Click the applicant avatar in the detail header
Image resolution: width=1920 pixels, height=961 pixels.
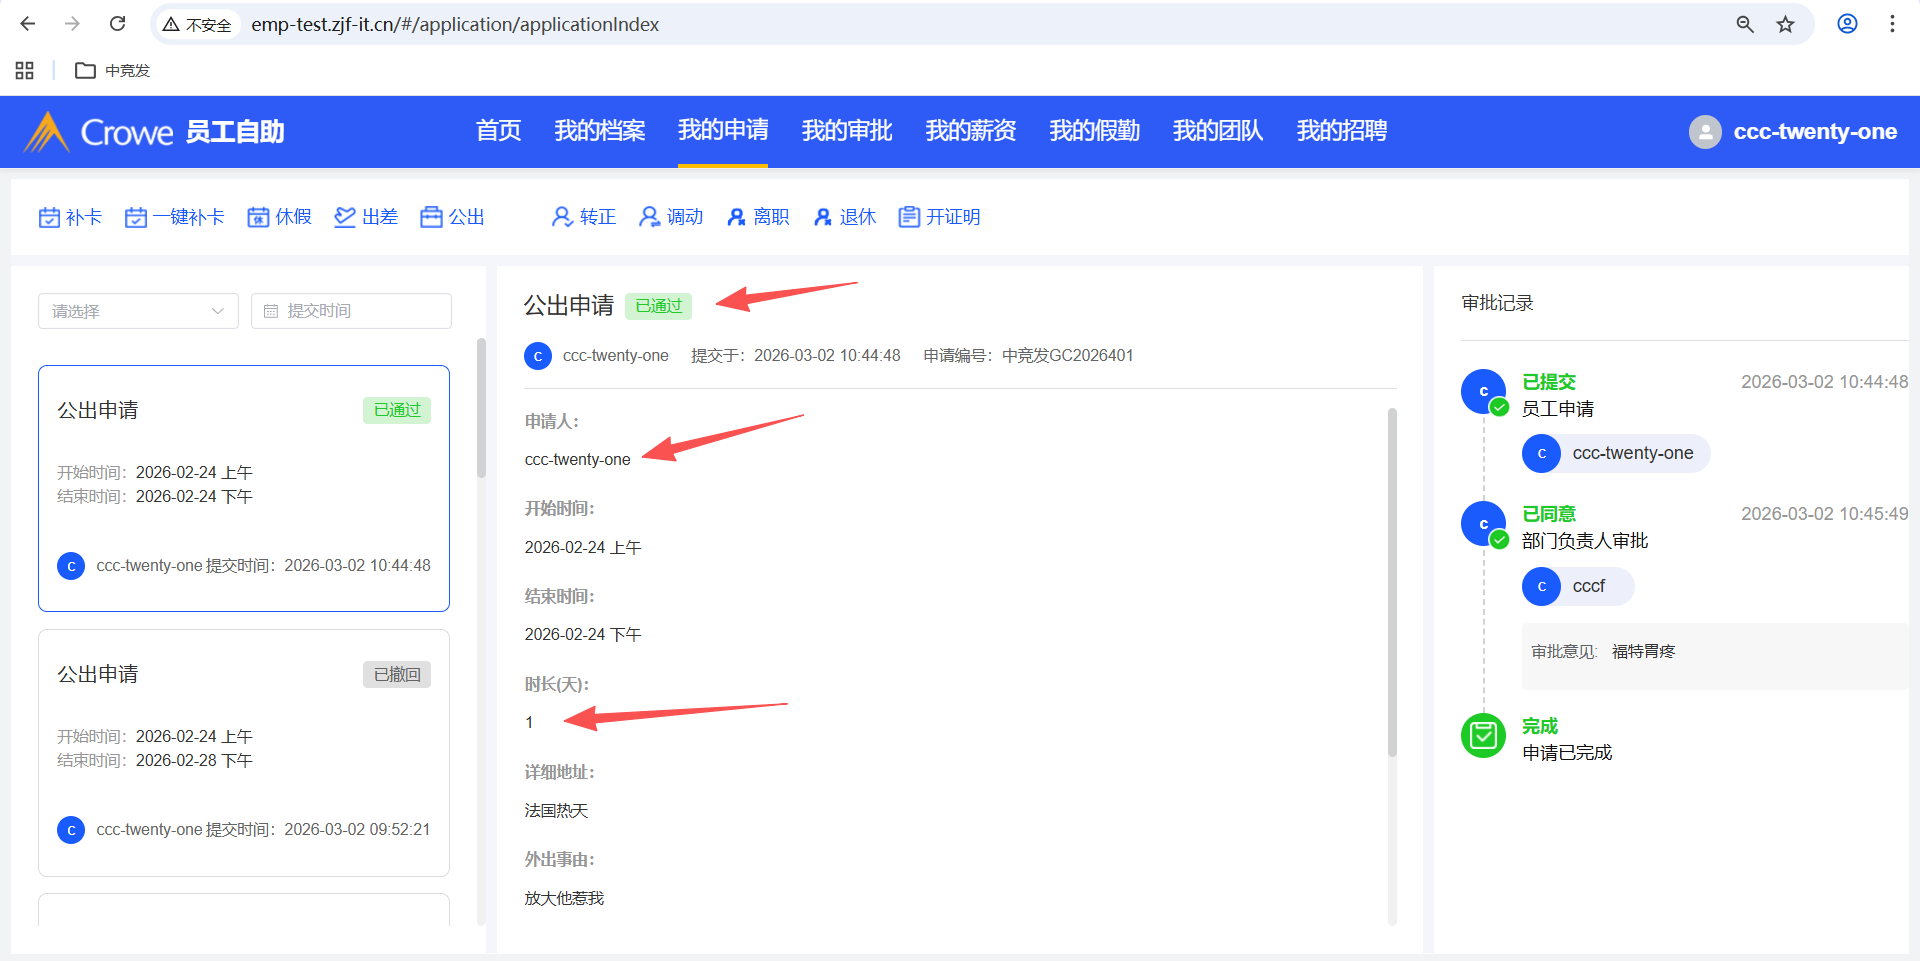point(538,356)
